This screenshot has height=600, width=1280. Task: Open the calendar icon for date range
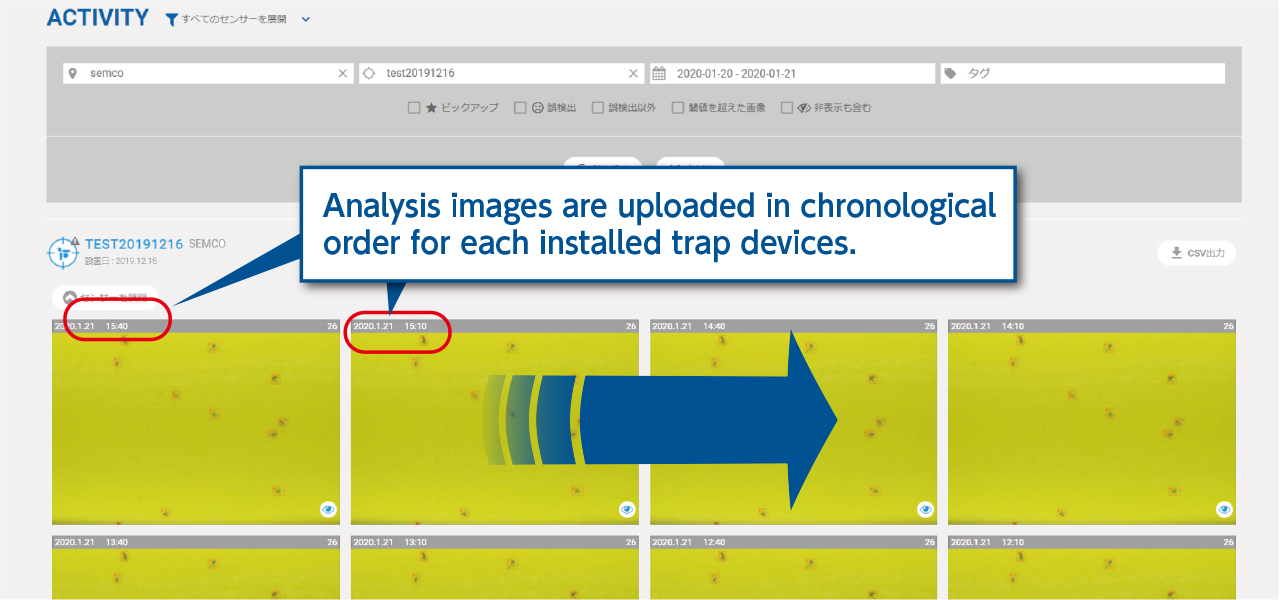tap(659, 73)
